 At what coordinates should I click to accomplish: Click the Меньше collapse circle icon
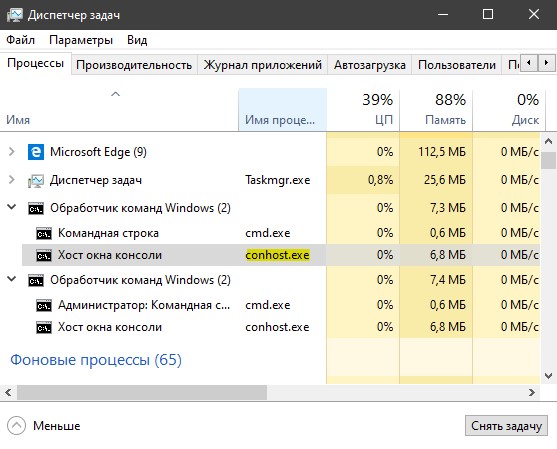16,426
